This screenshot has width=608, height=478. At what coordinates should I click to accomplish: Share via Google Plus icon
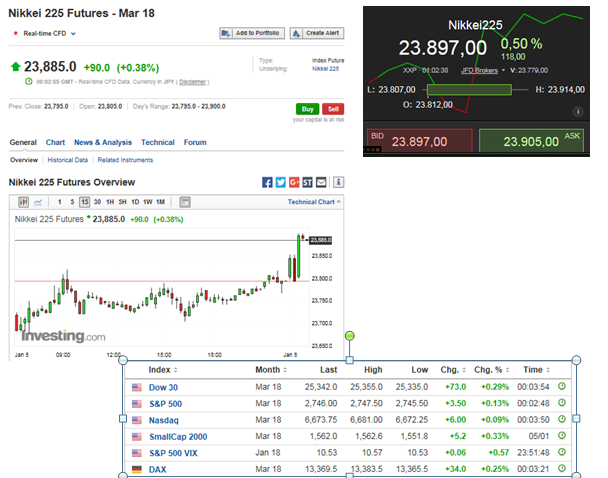click(x=294, y=182)
